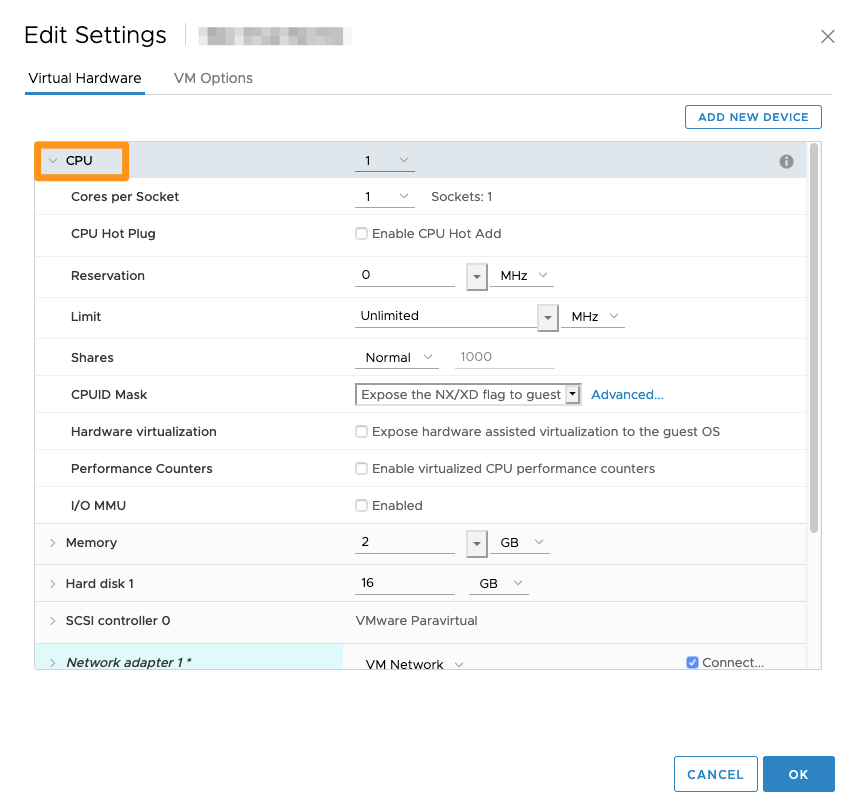
Task: Close the Edit Settings dialog
Action: coord(827,37)
